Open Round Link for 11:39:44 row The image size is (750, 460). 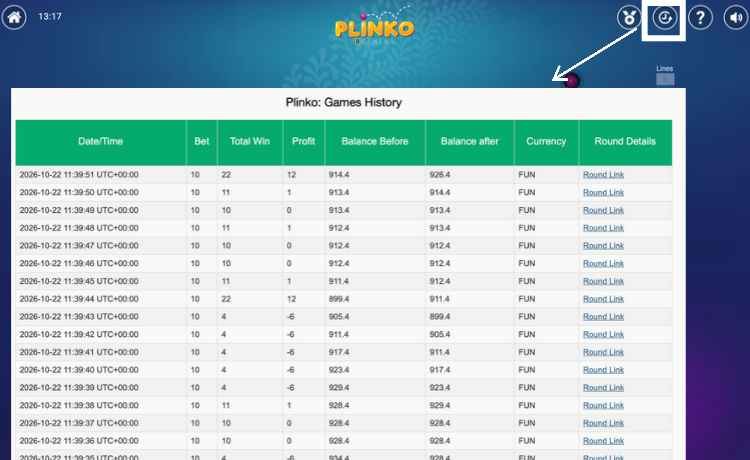pos(603,299)
